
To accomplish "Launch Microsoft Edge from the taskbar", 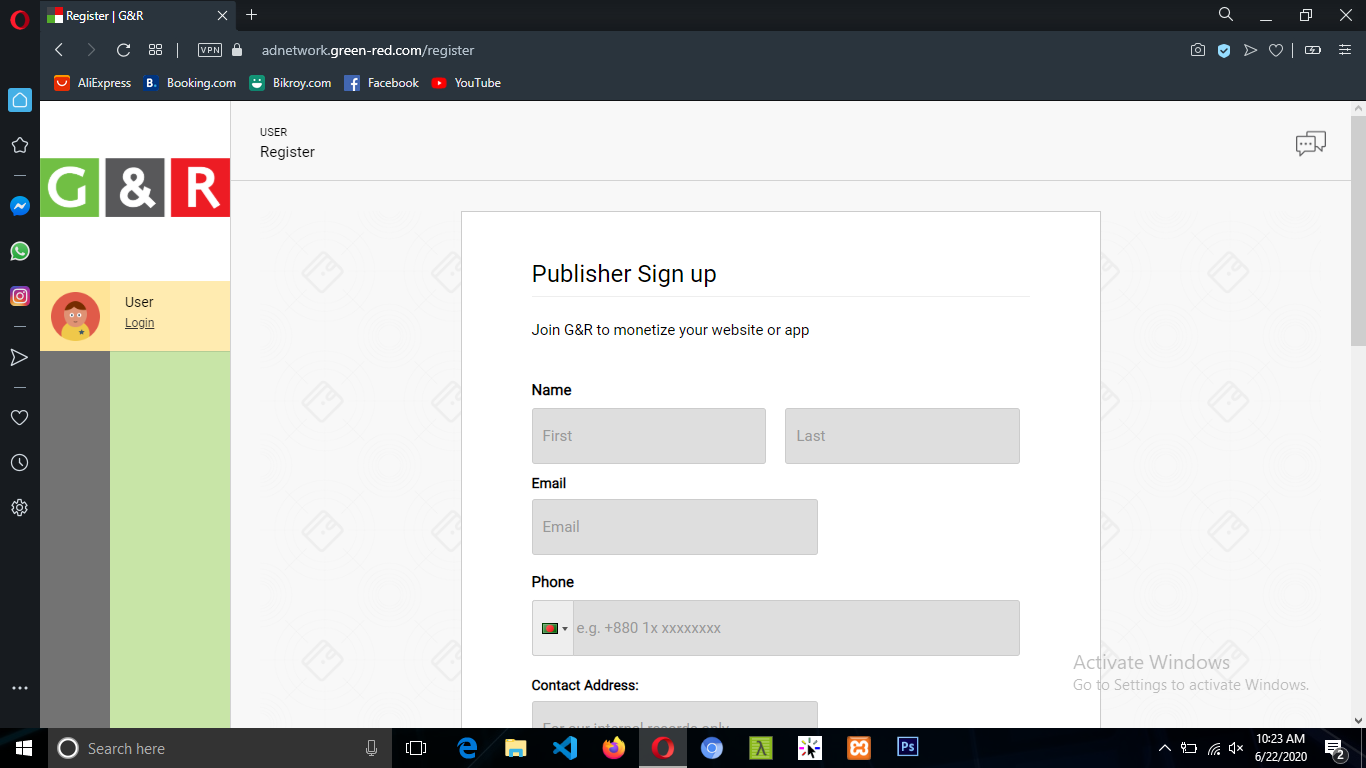I will click(x=467, y=748).
